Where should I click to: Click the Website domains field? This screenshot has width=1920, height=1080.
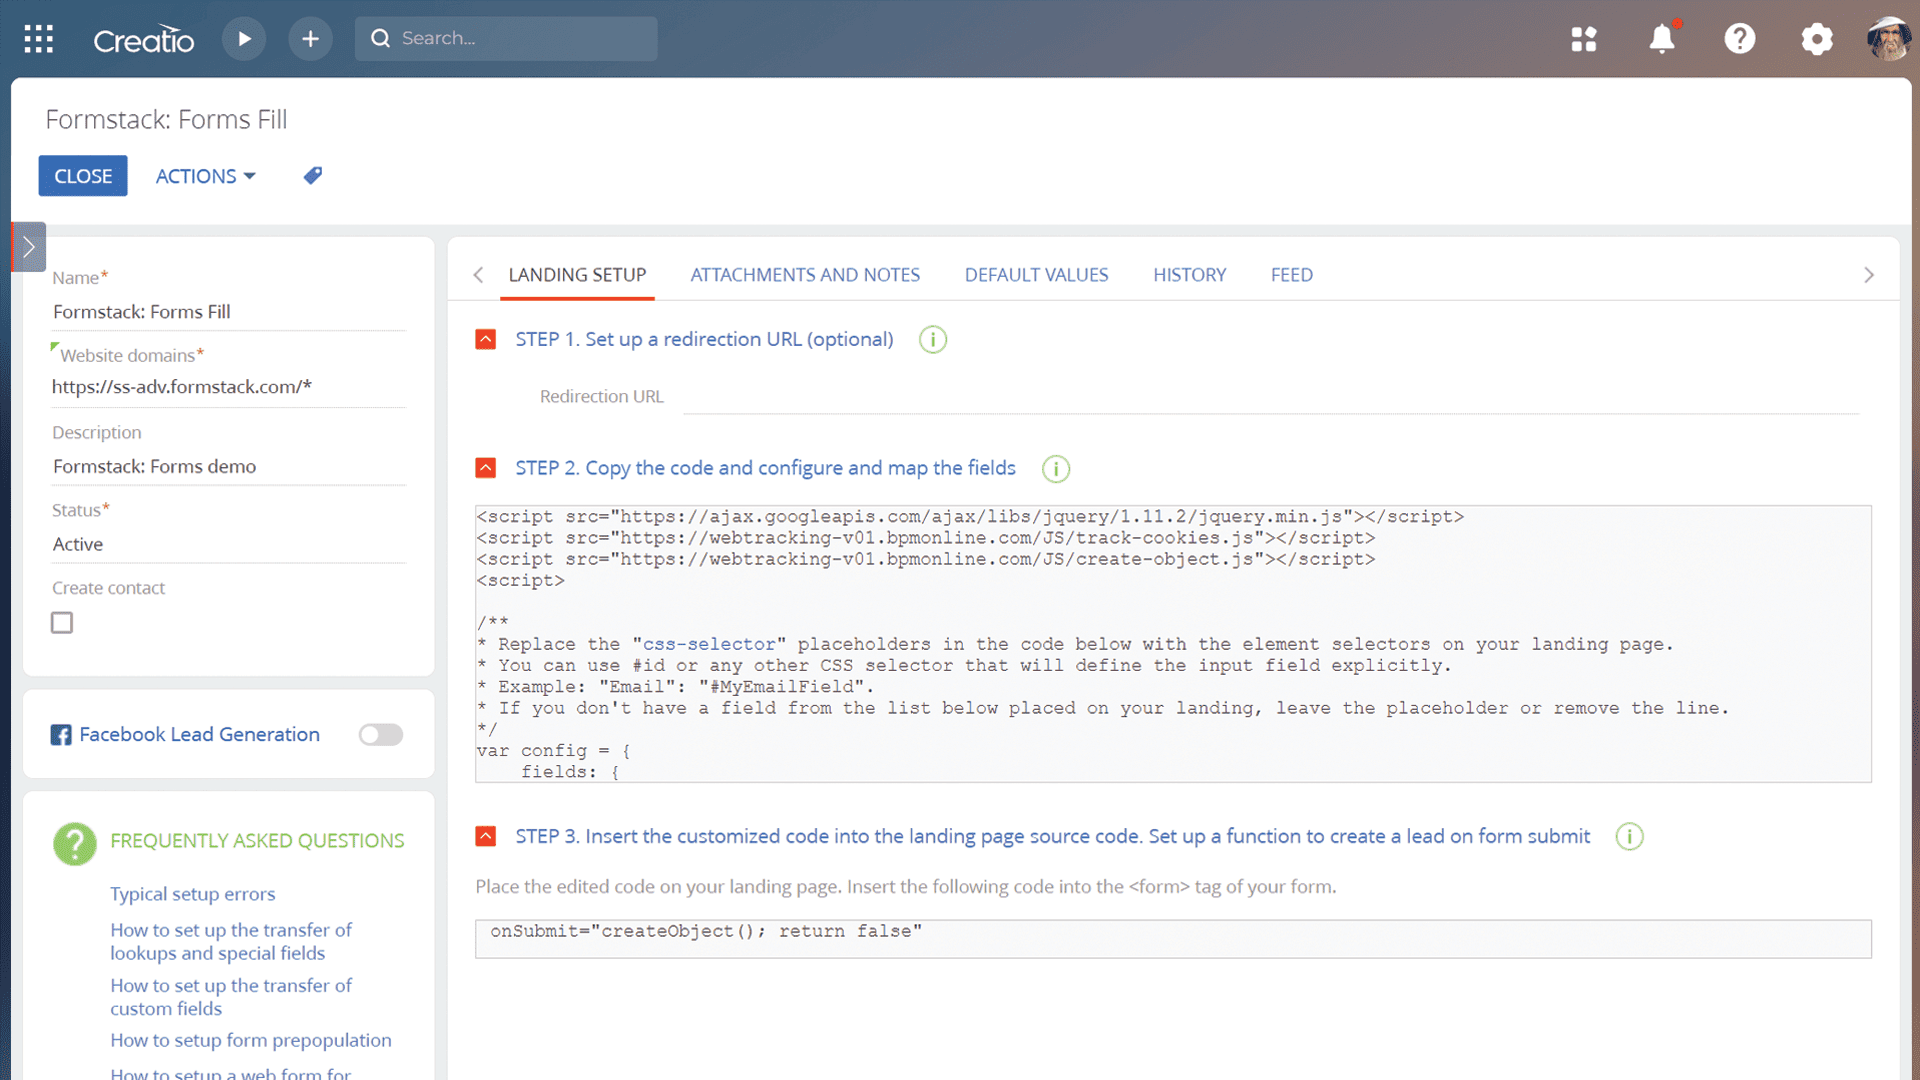(x=228, y=387)
